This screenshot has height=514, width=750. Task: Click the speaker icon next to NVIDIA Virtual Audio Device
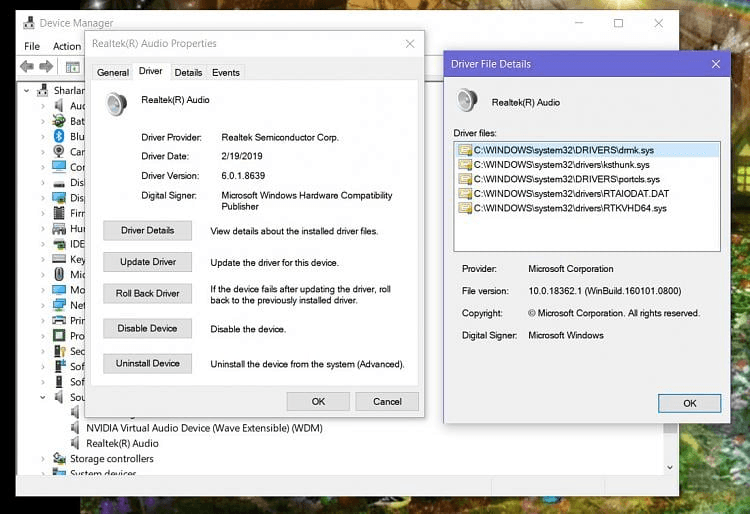tap(75, 427)
